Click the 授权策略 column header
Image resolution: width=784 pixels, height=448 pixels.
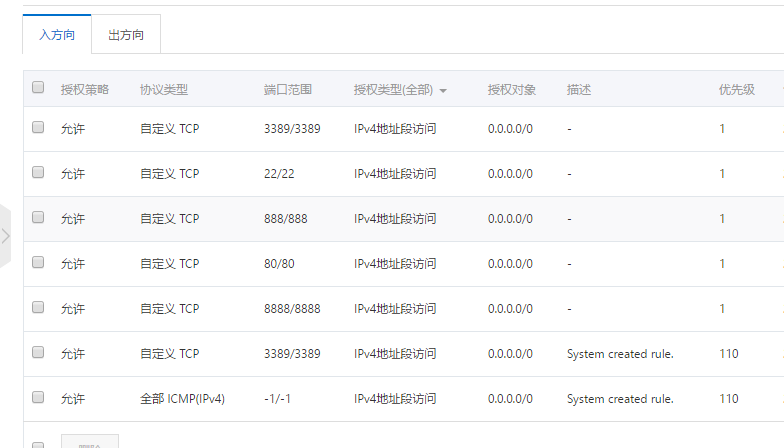pos(84,90)
